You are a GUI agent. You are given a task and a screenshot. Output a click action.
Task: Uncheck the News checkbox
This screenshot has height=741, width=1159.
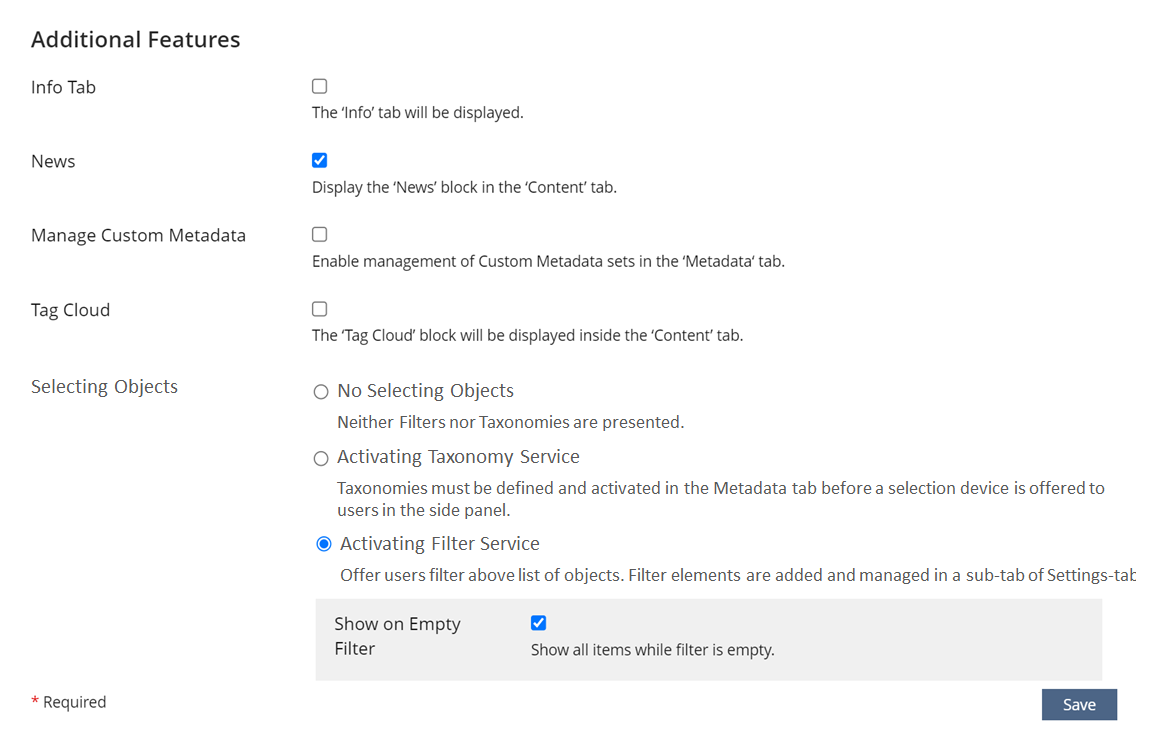[x=320, y=161]
